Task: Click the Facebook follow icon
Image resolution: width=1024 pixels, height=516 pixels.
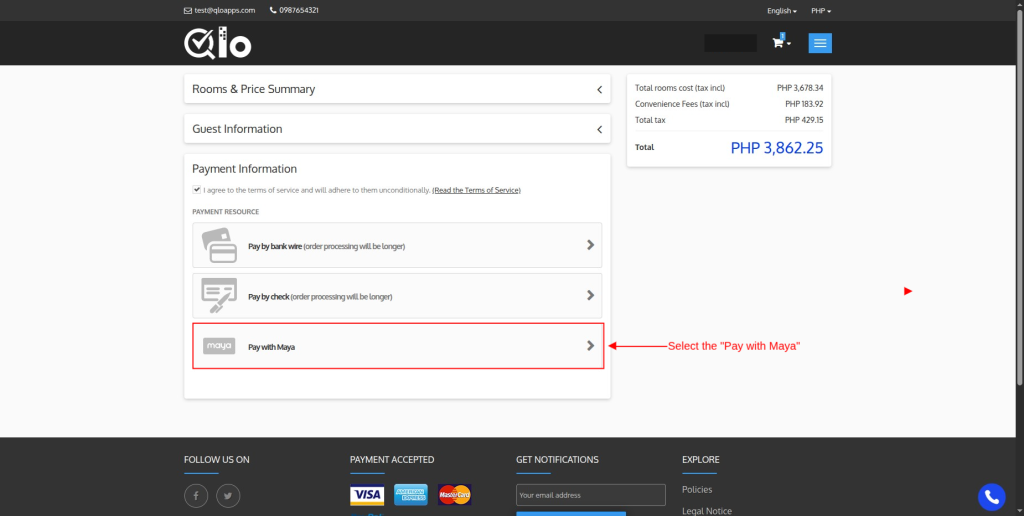Action: 196,495
